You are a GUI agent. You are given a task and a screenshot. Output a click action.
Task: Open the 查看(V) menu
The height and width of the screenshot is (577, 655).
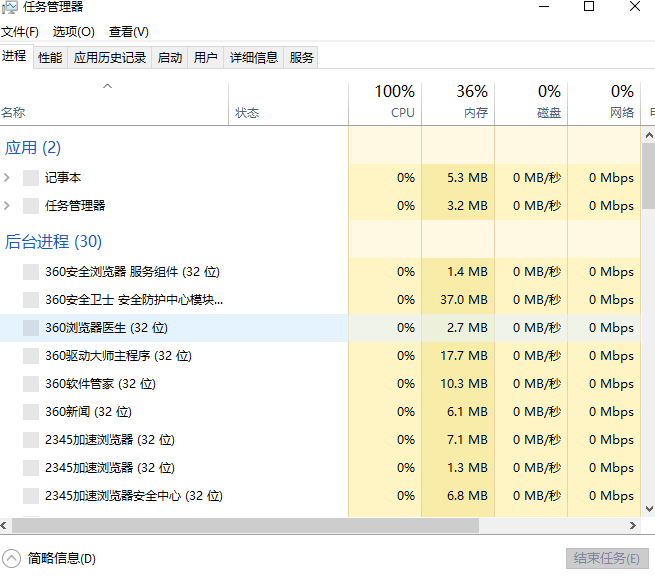[129, 32]
